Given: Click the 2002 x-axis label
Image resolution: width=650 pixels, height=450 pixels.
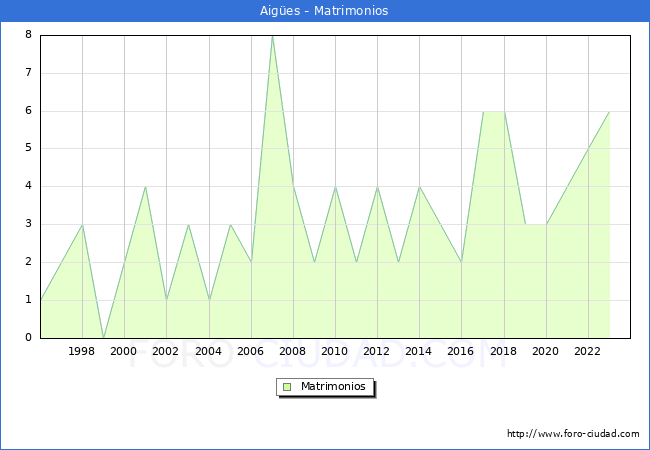Looking at the screenshot, I should click(166, 351).
